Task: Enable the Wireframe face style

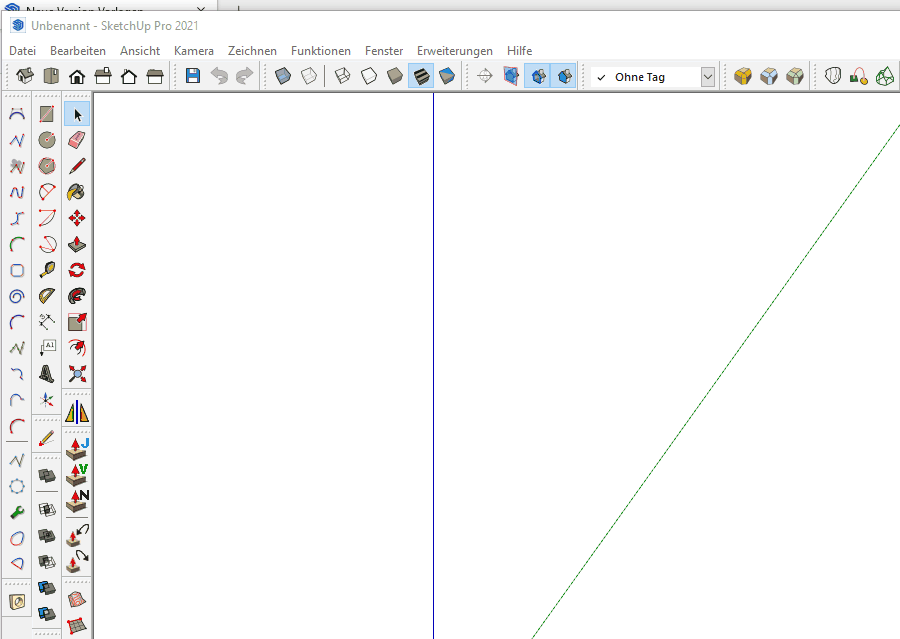Action: tap(342, 76)
